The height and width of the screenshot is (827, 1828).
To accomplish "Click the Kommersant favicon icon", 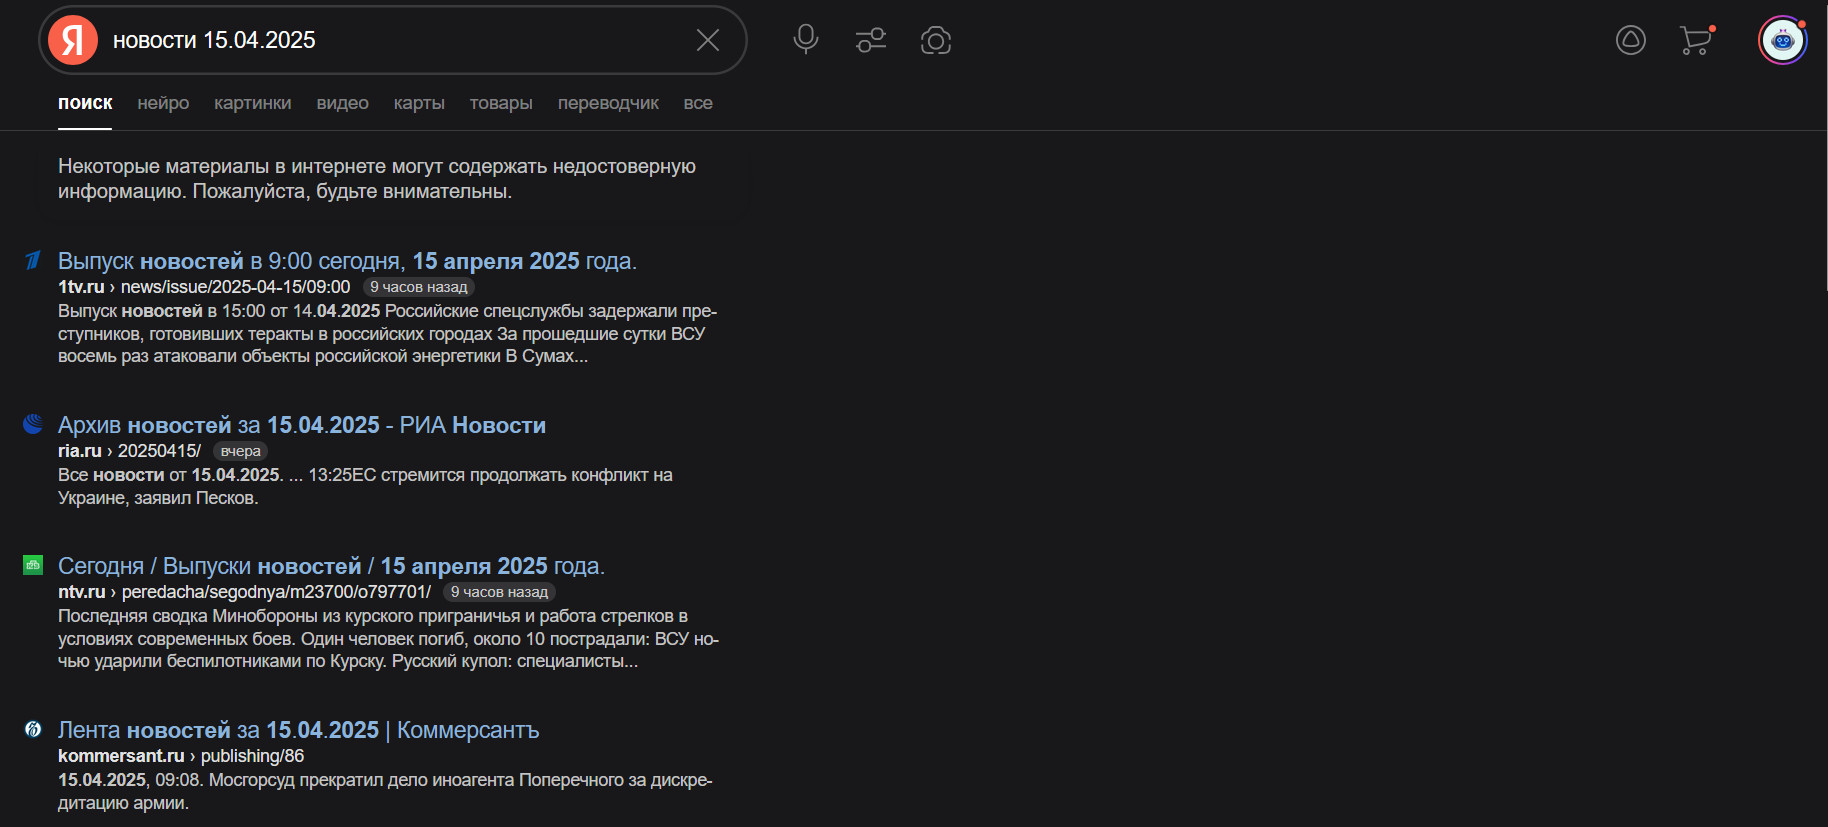I will (x=33, y=729).
